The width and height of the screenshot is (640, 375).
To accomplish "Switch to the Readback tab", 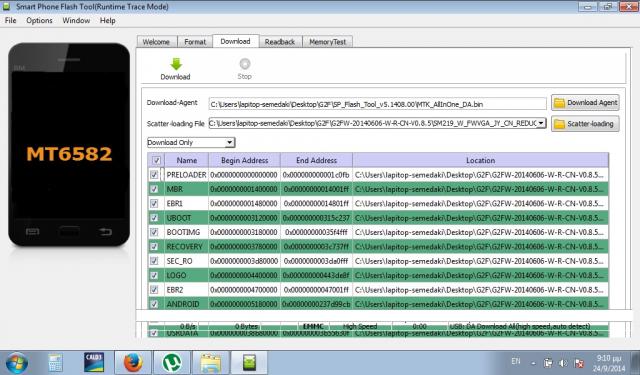I will 280,42.
